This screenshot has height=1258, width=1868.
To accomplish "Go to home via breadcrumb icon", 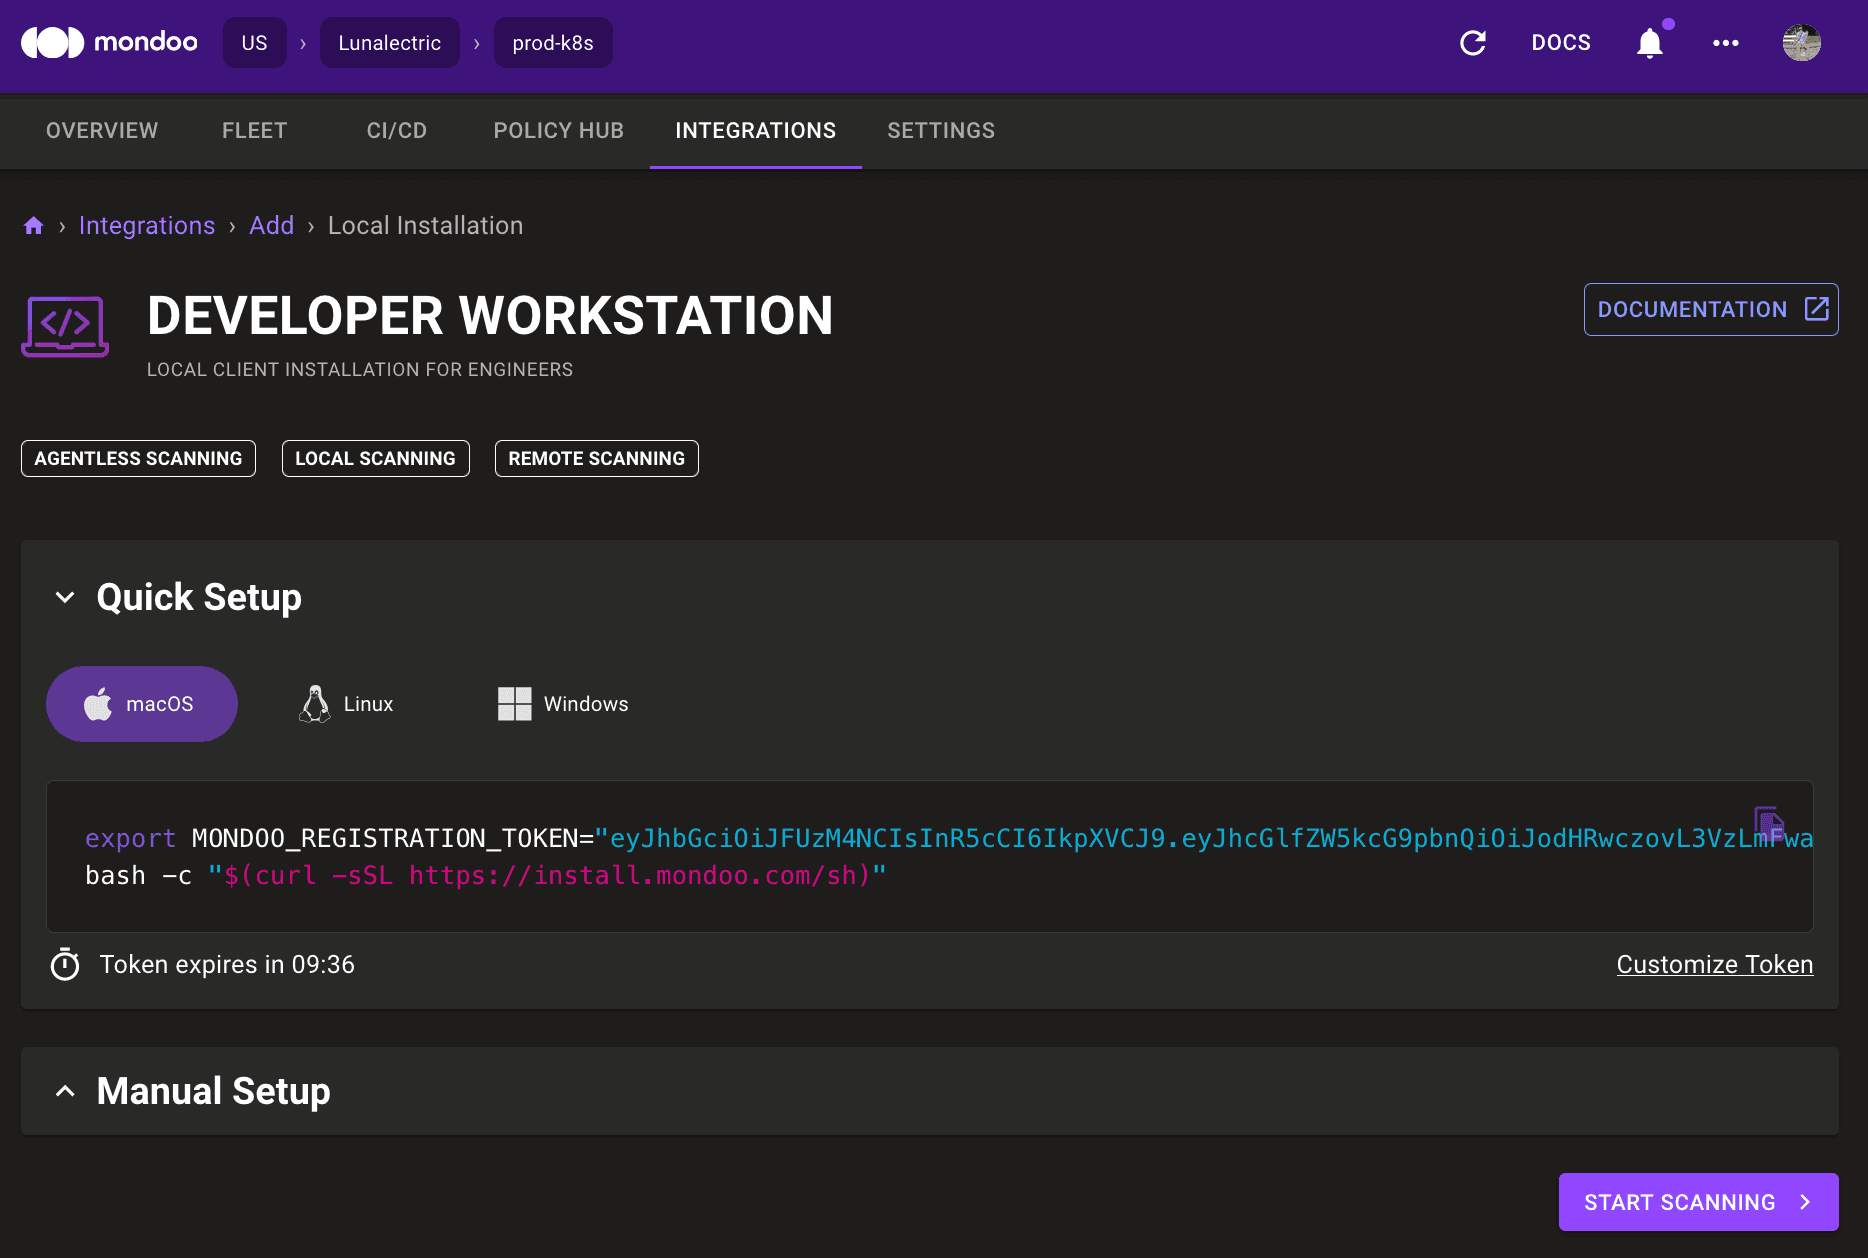I will click(x=34, y=226).
